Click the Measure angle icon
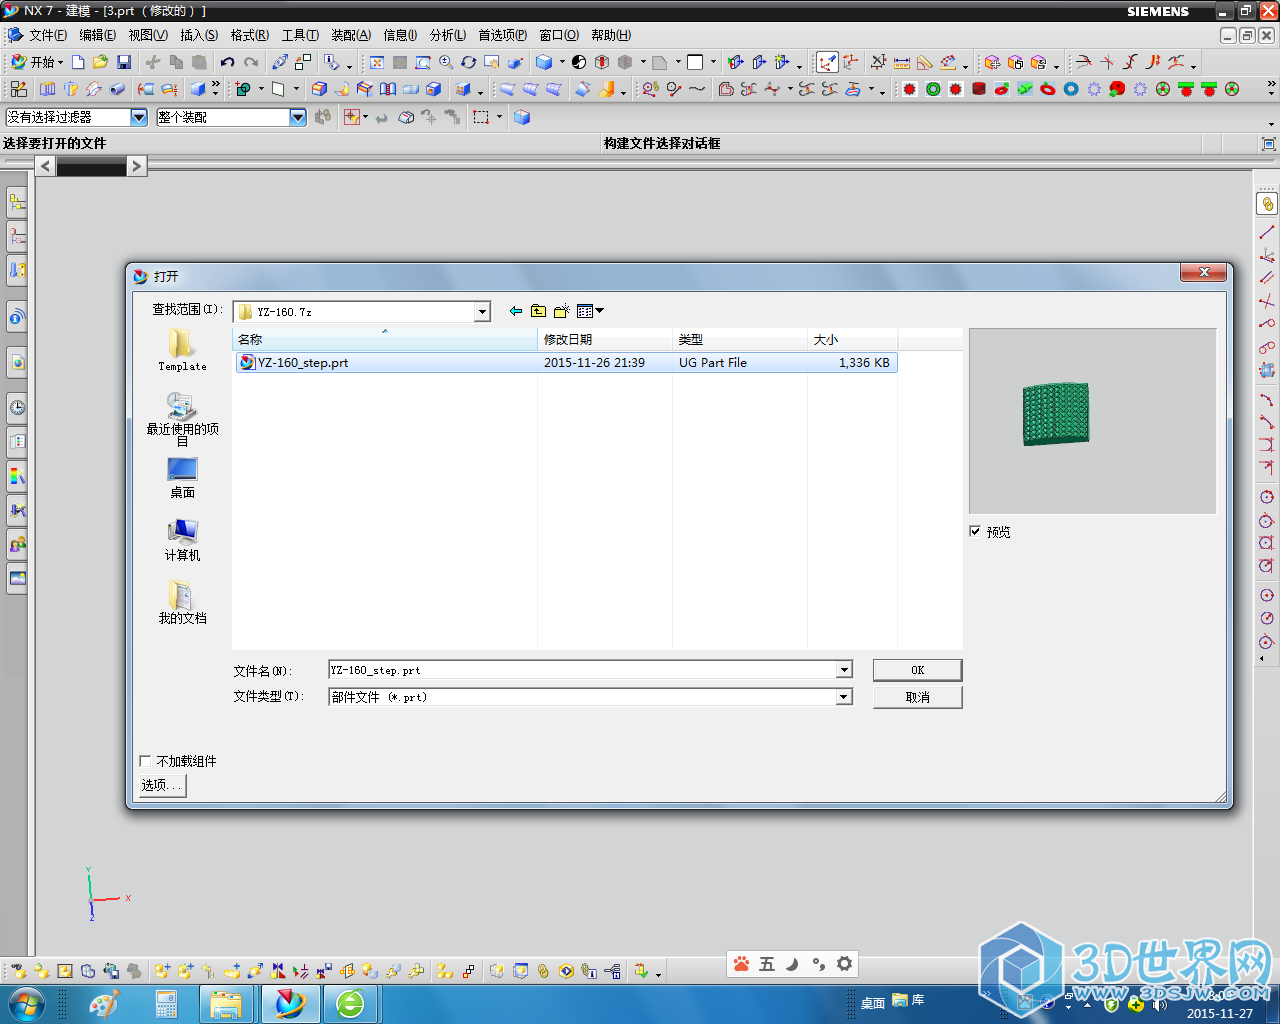Image resolution: width=1280 pixels, height=1024 pixels. [925, 62]
